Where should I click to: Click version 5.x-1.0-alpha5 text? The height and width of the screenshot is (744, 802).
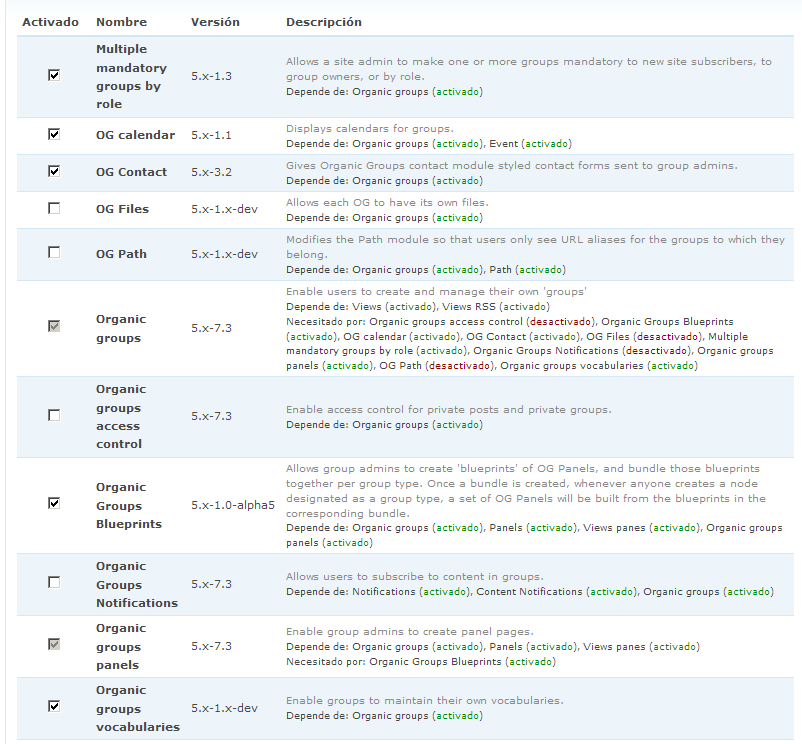pyautogui.click(x=233, y=505)
